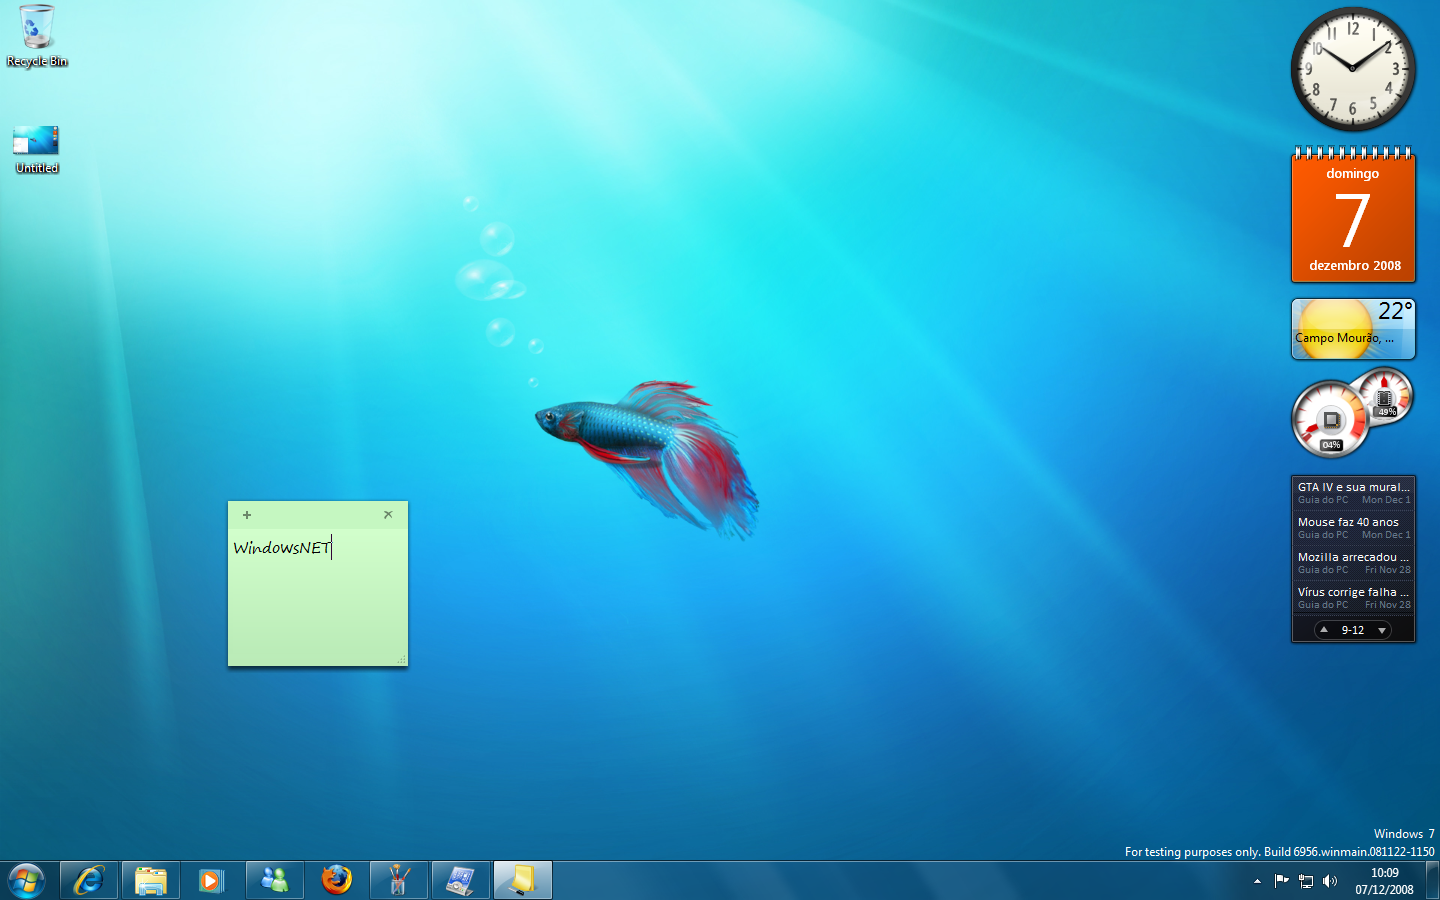Show next headlines in feed gadget
The height and width of the screenshot is (900, 1440).
(x=1382, y=630)
